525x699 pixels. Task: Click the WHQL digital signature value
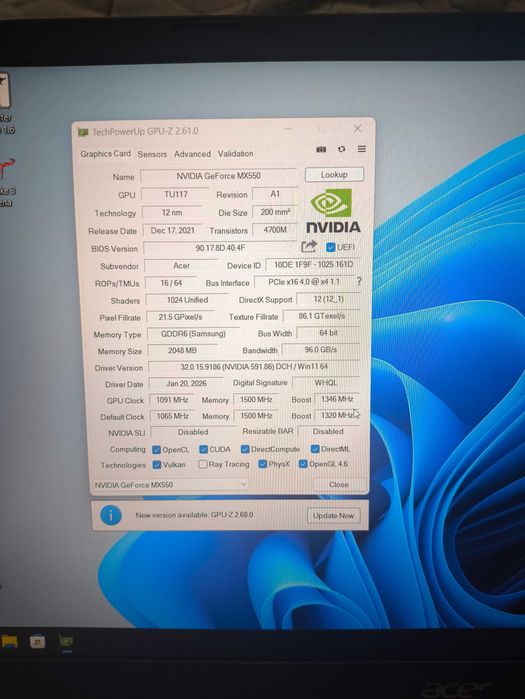click(x=326, y=382)
